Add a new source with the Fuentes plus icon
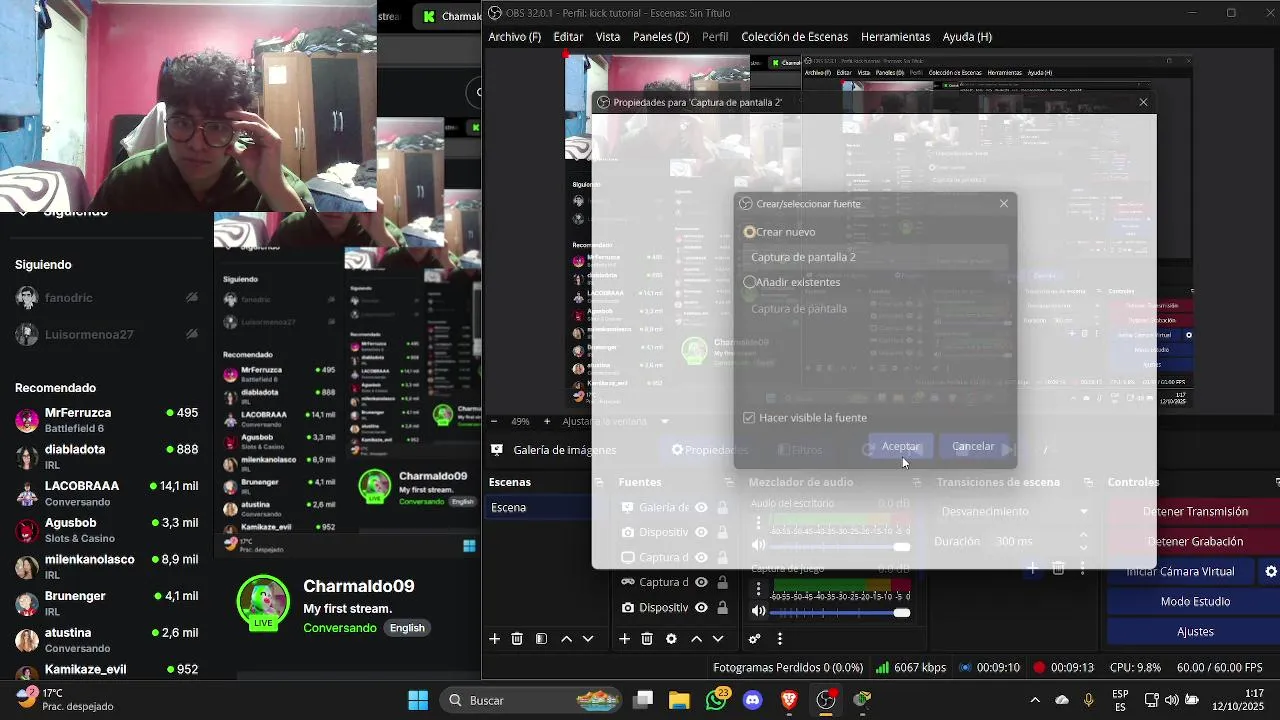Viewport: 1280px width, 720px height. click(624, 639)
